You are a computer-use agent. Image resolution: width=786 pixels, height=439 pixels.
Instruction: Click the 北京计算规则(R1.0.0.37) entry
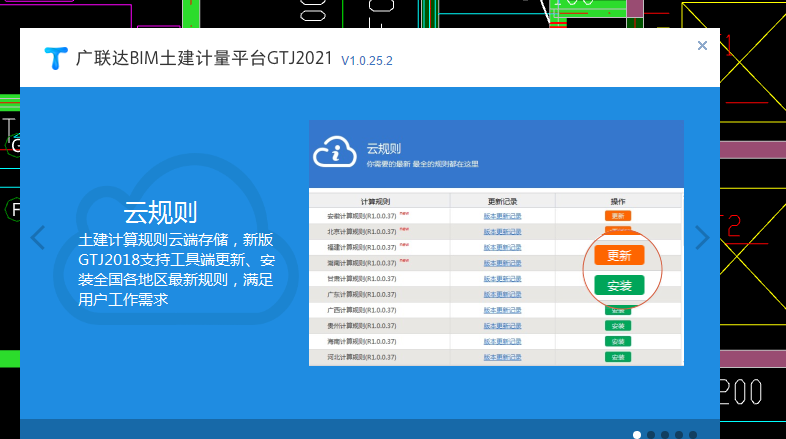point(361,232)
